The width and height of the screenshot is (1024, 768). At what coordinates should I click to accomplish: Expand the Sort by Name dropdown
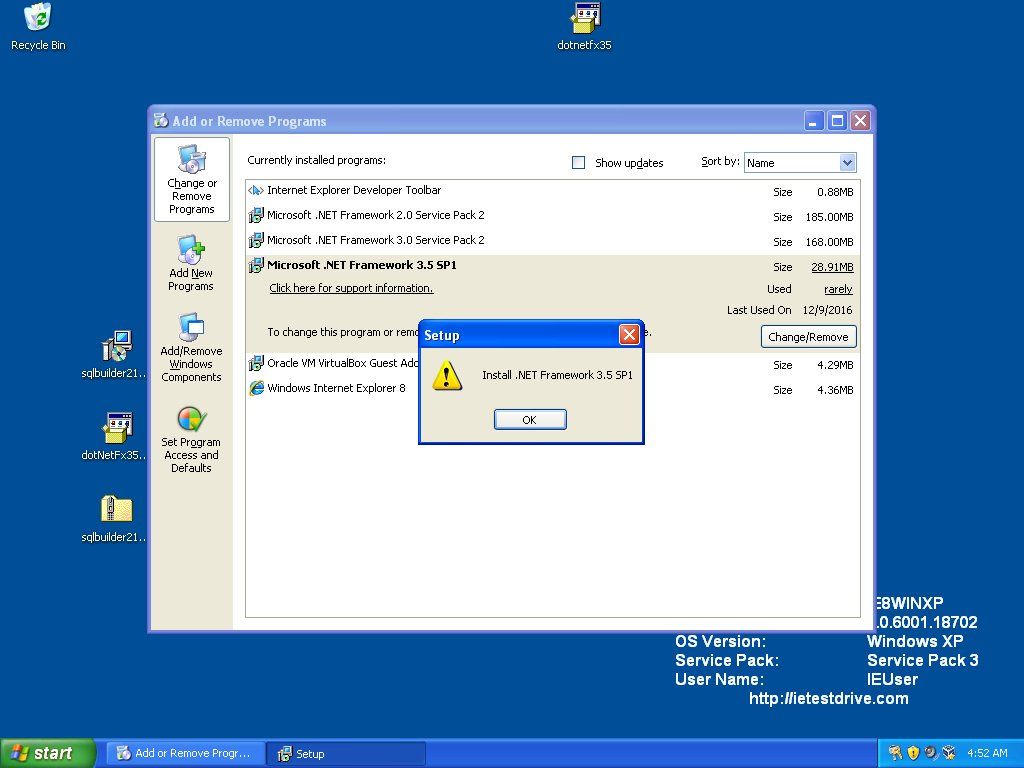tap(847, 163)
